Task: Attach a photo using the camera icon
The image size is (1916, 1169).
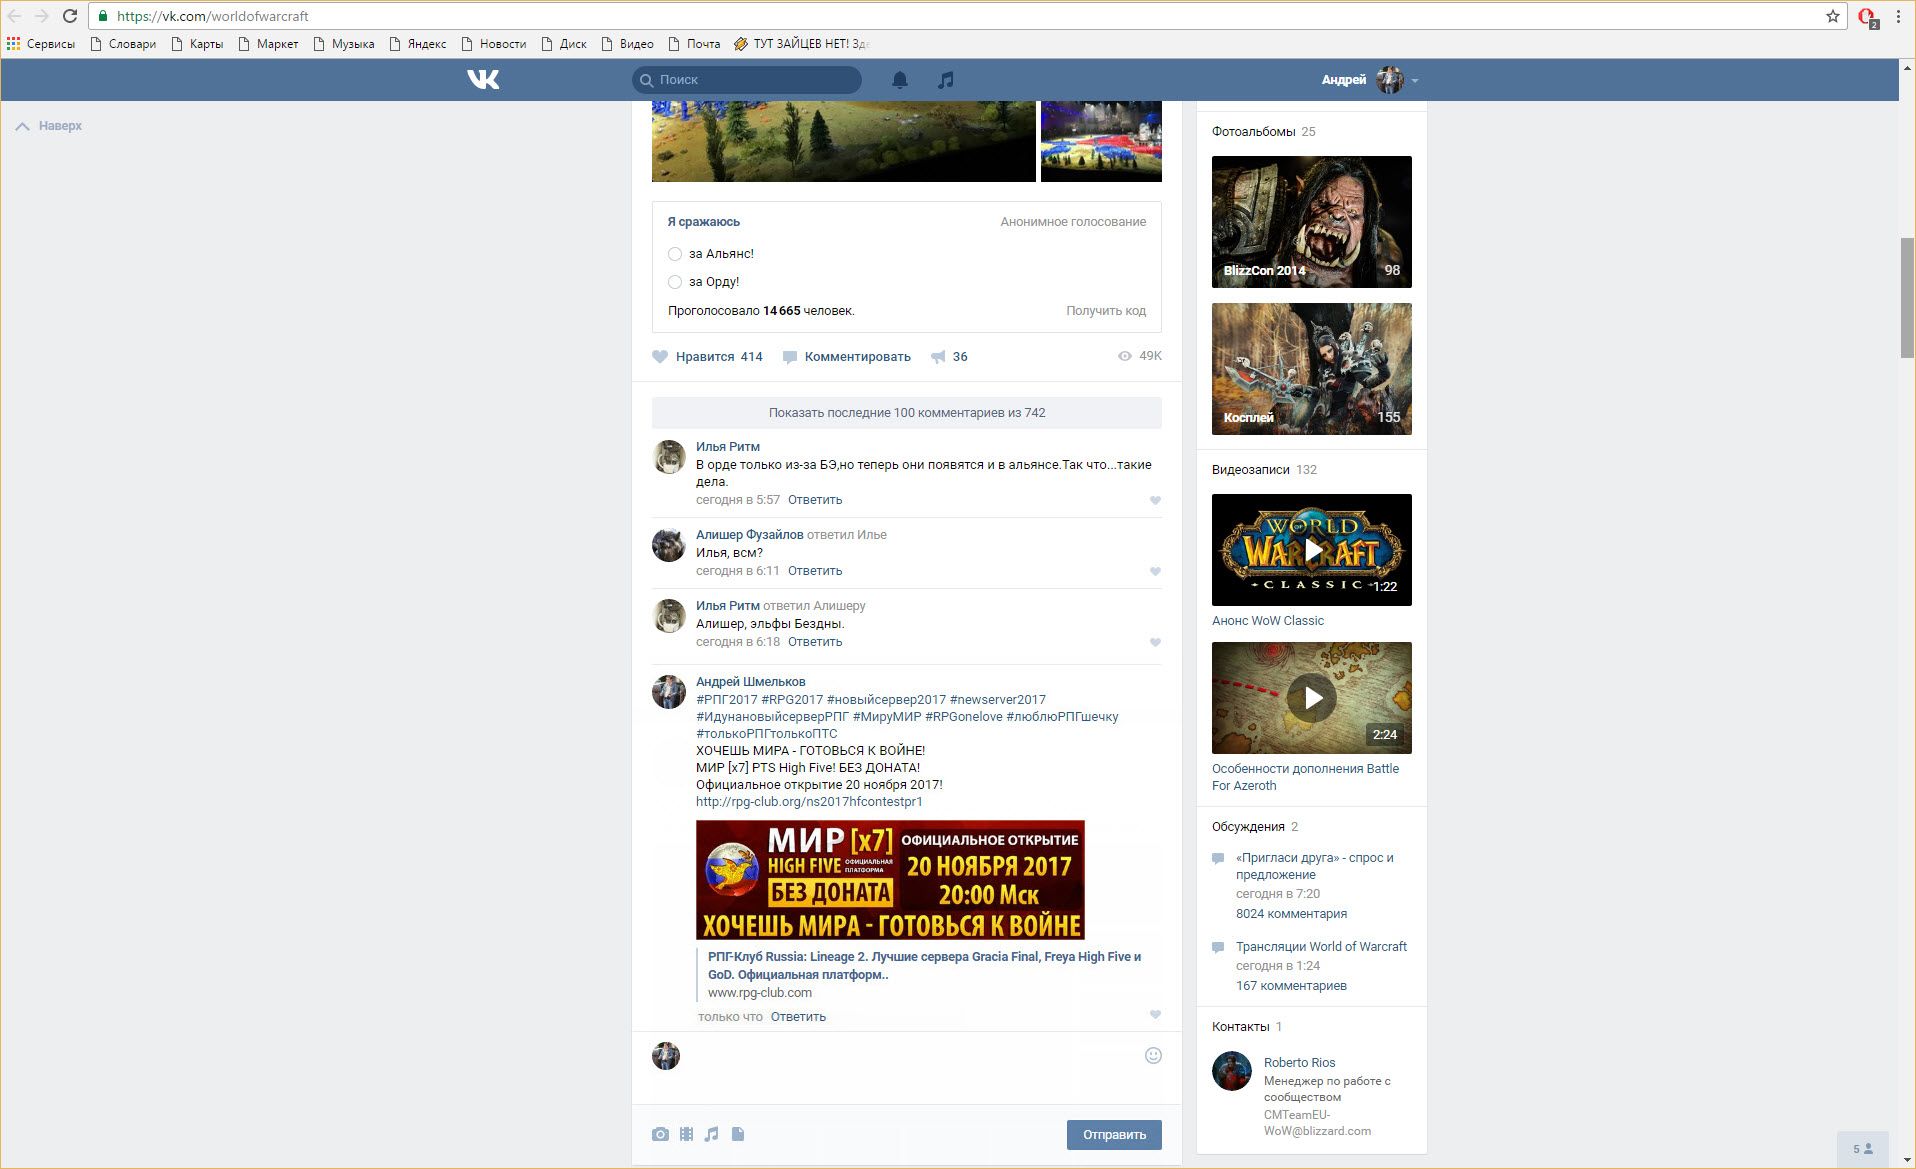Action: pyautogui.click(x=660, y=1134)
